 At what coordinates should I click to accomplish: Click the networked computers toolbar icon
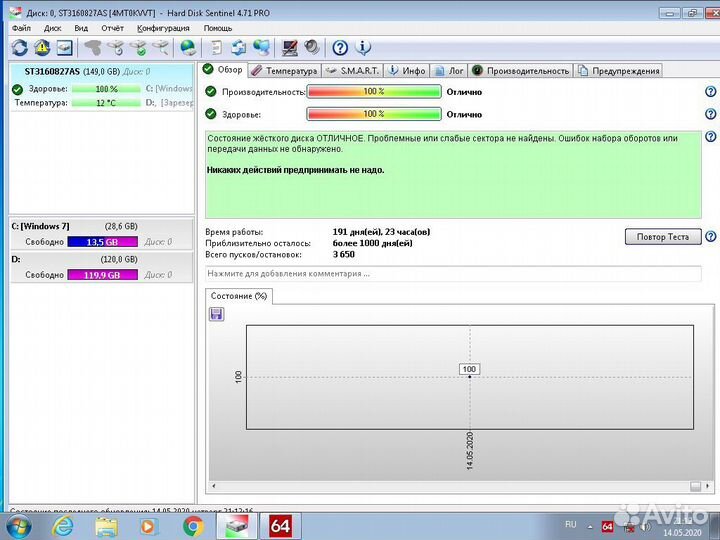pos(262,47)
